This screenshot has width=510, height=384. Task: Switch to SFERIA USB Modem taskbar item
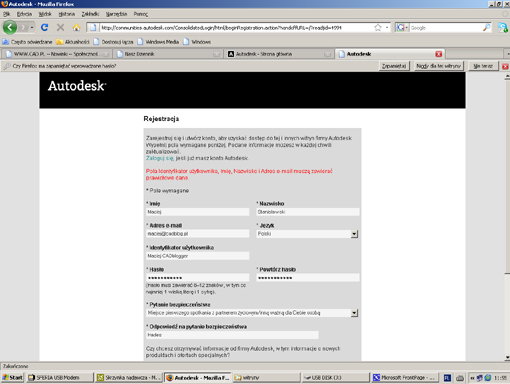click(x=60, y=378)
